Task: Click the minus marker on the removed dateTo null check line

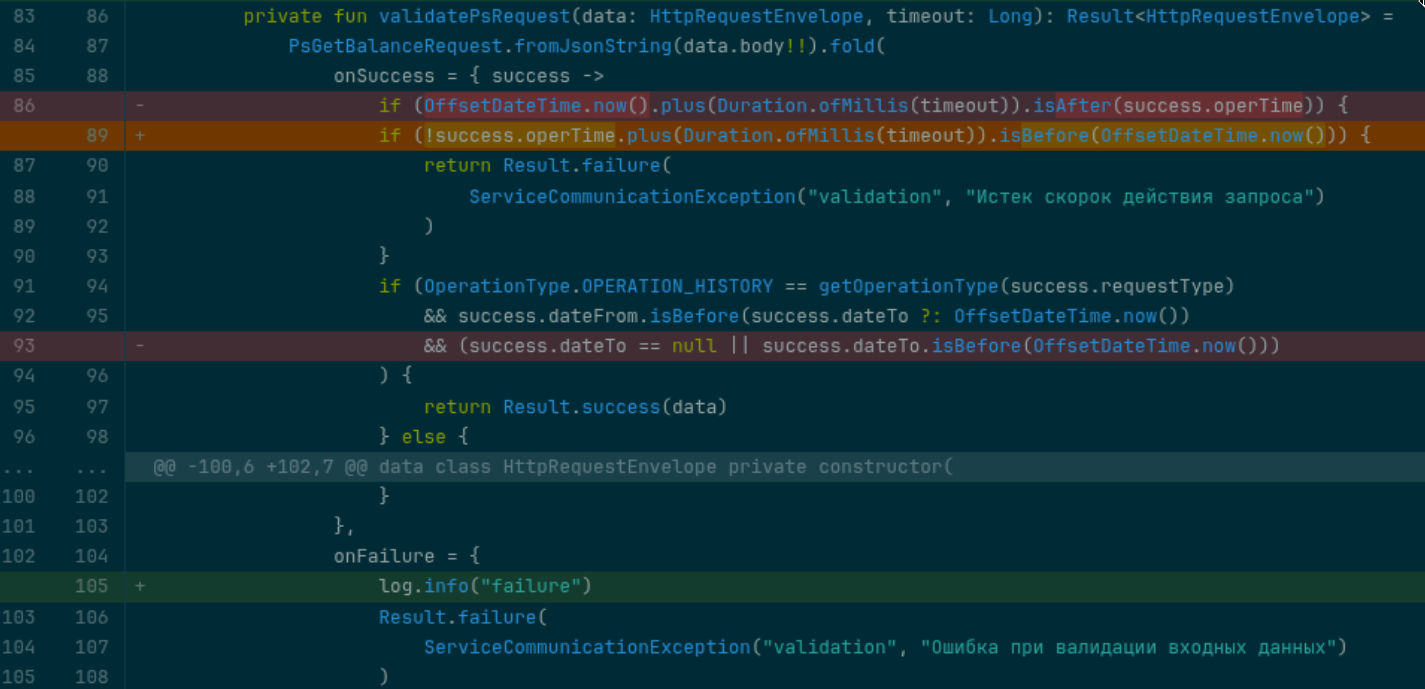Action: 139,346
